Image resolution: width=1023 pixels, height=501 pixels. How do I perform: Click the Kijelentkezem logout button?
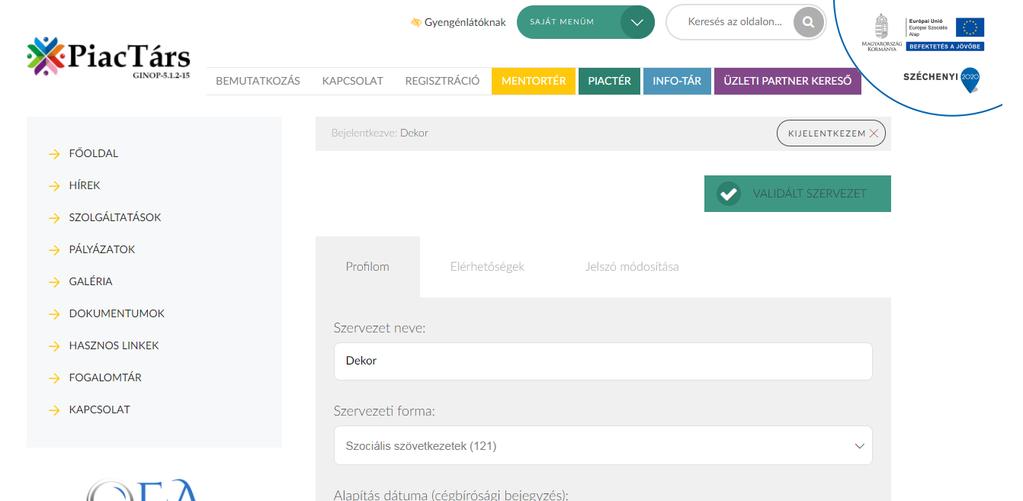click(831, 133)
